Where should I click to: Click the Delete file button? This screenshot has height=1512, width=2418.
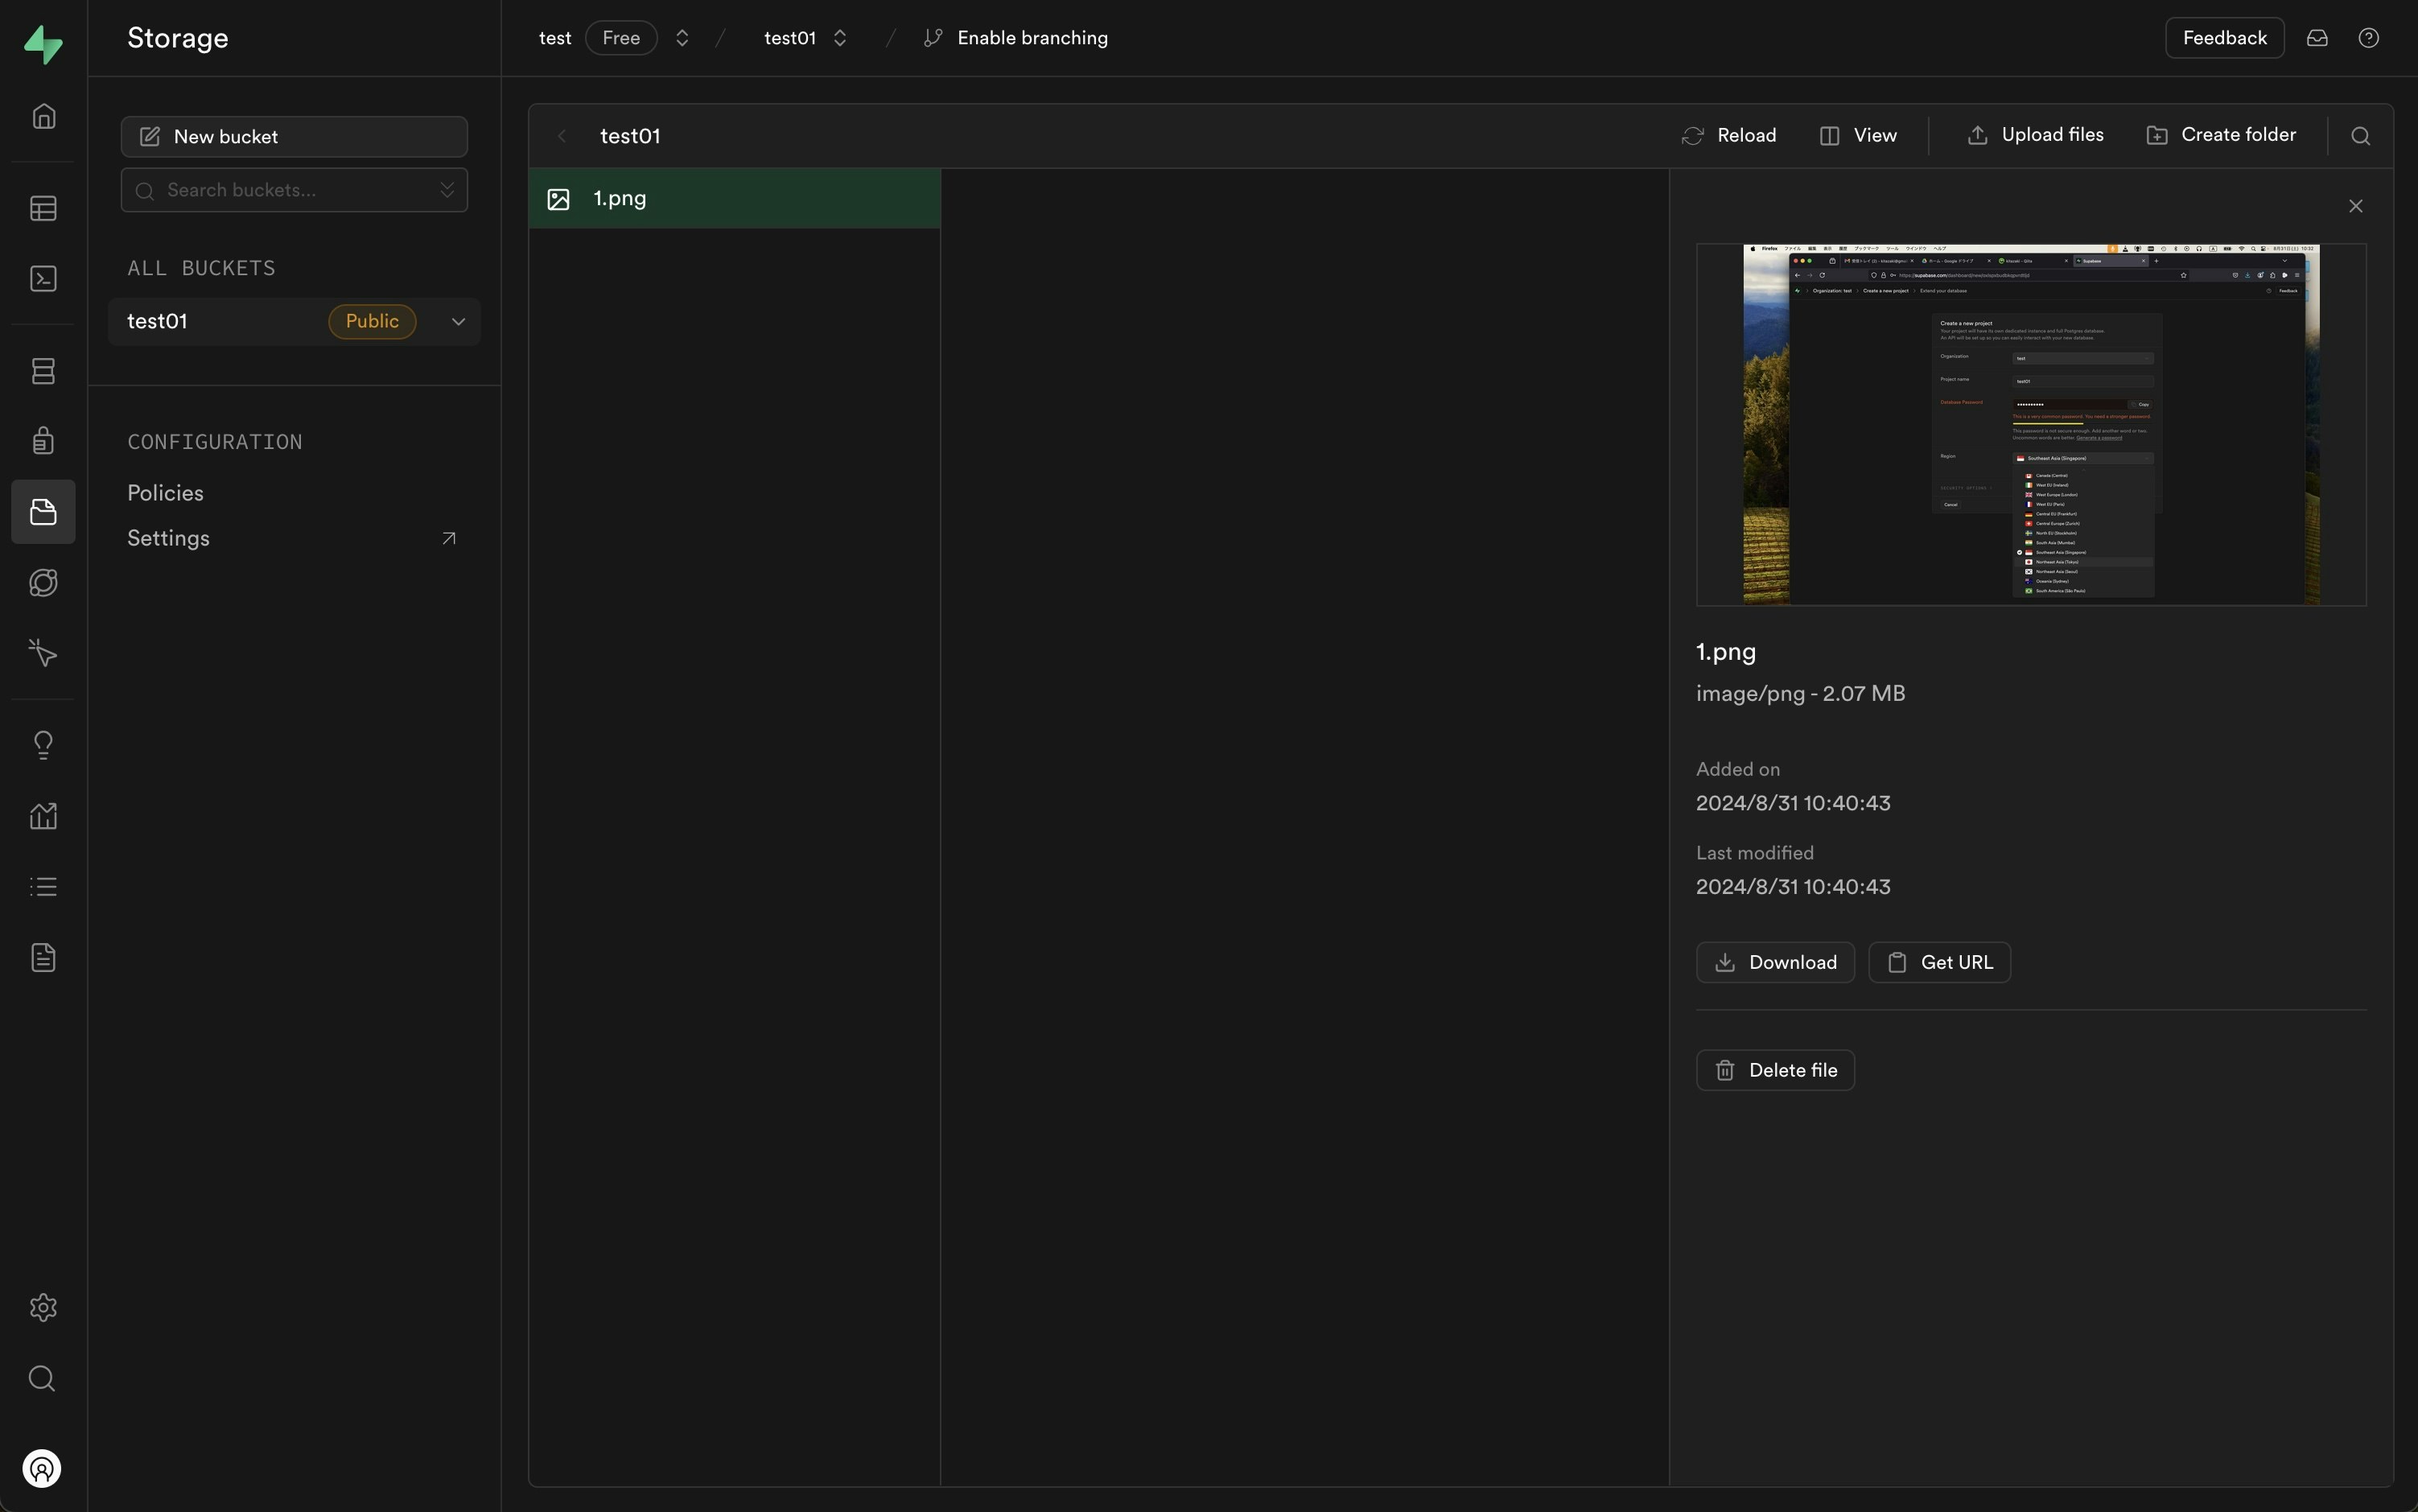tap(1775, 1070)
